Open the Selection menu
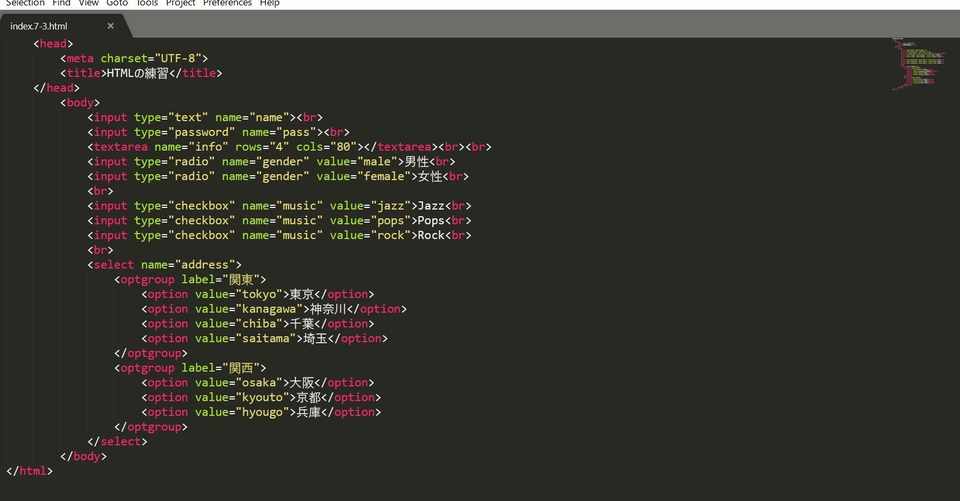The image size is (960, 501). [x=25, y=3]
